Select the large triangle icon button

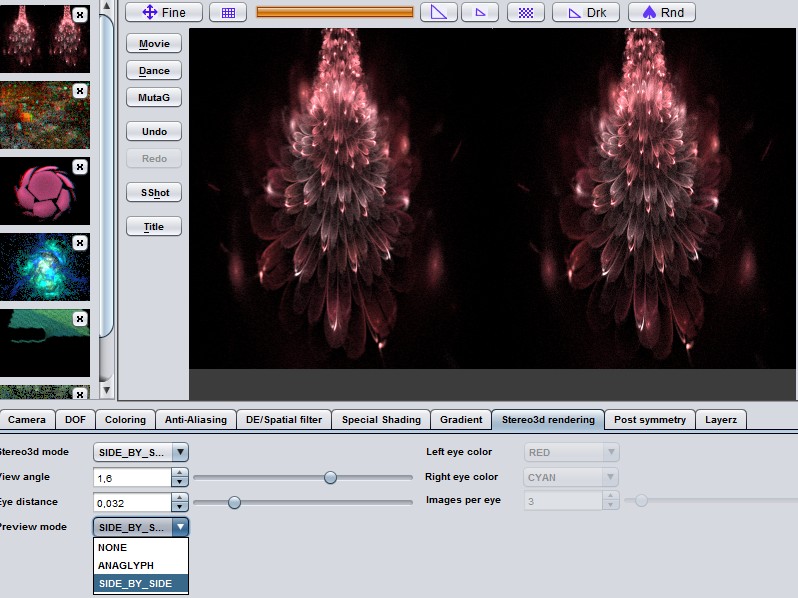438,12
